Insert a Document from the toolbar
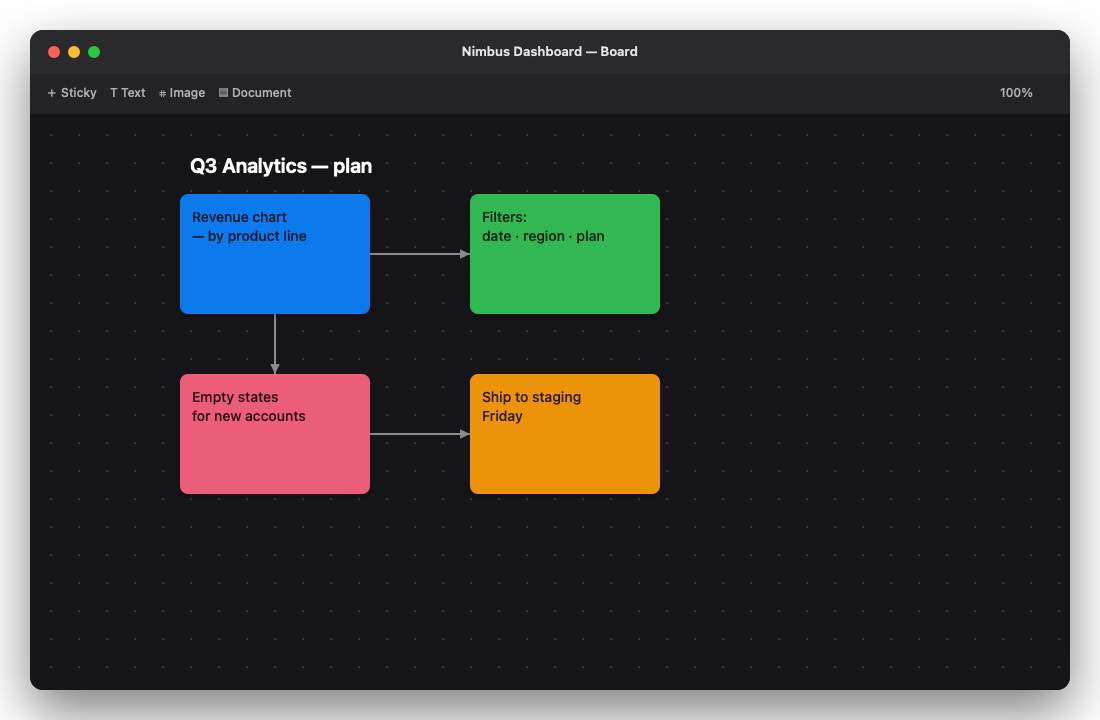 [x=255, y=93]
